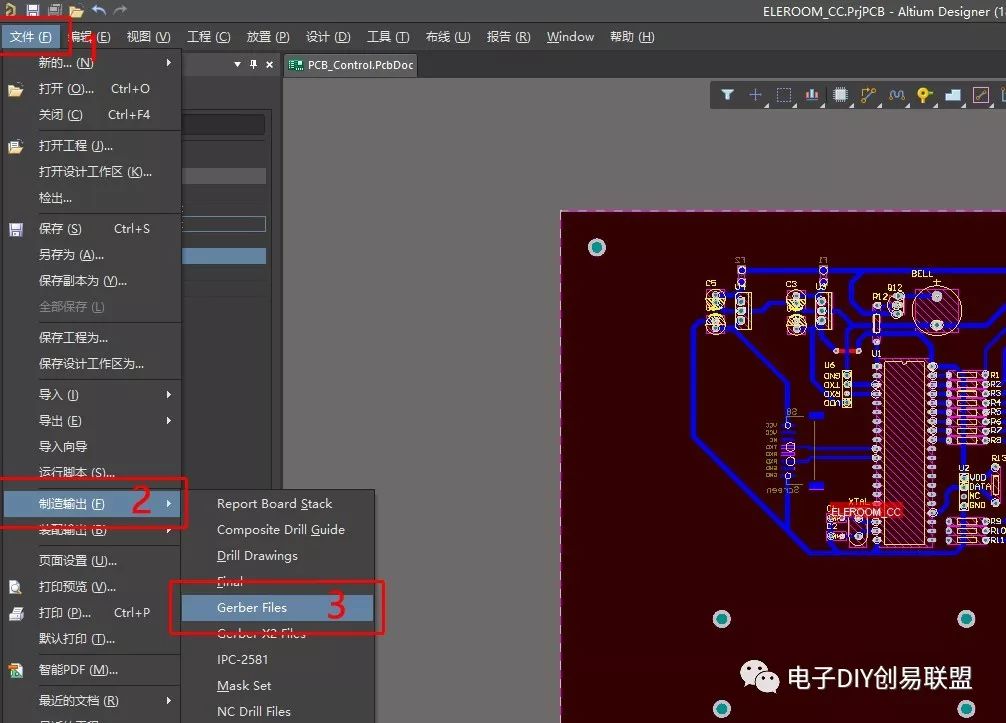Choose 默认打印 (T)... menu entry
This screenshot has height=723, width=1006.
click(92, 639)
